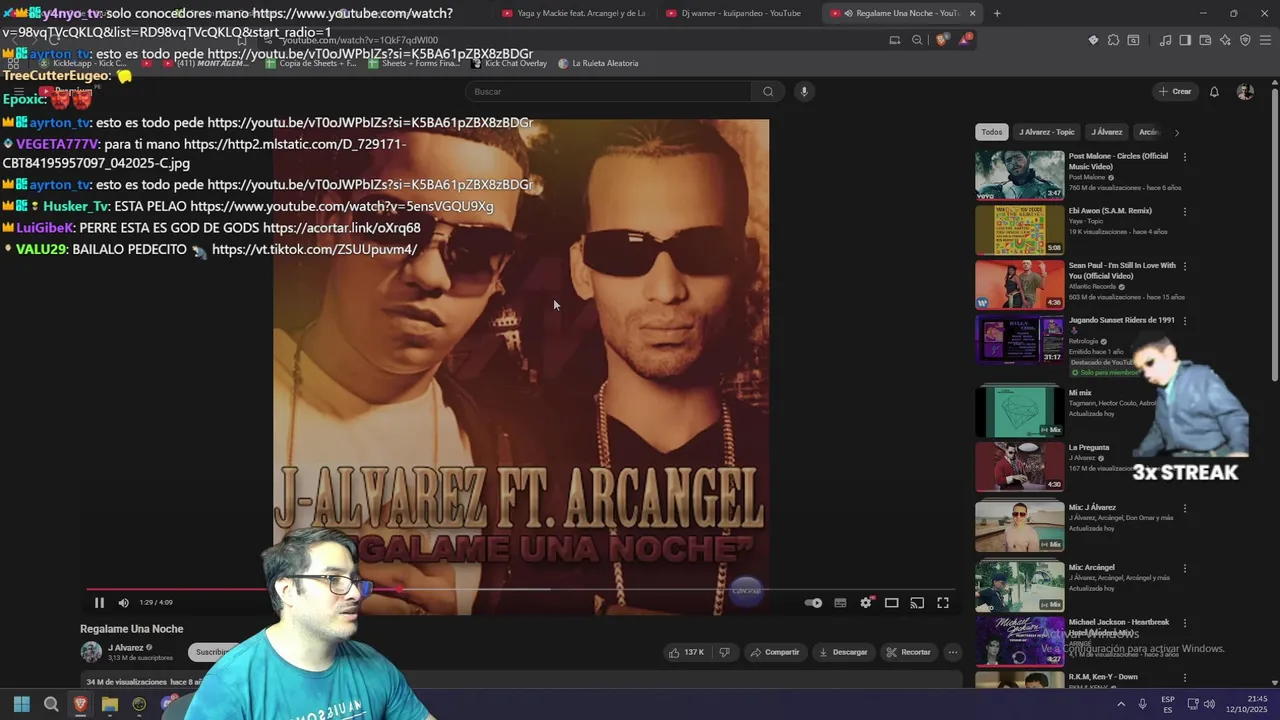Screen dimensions: 1280x720
Task: Open File Explorer from the taskbar
Action: 110,704
